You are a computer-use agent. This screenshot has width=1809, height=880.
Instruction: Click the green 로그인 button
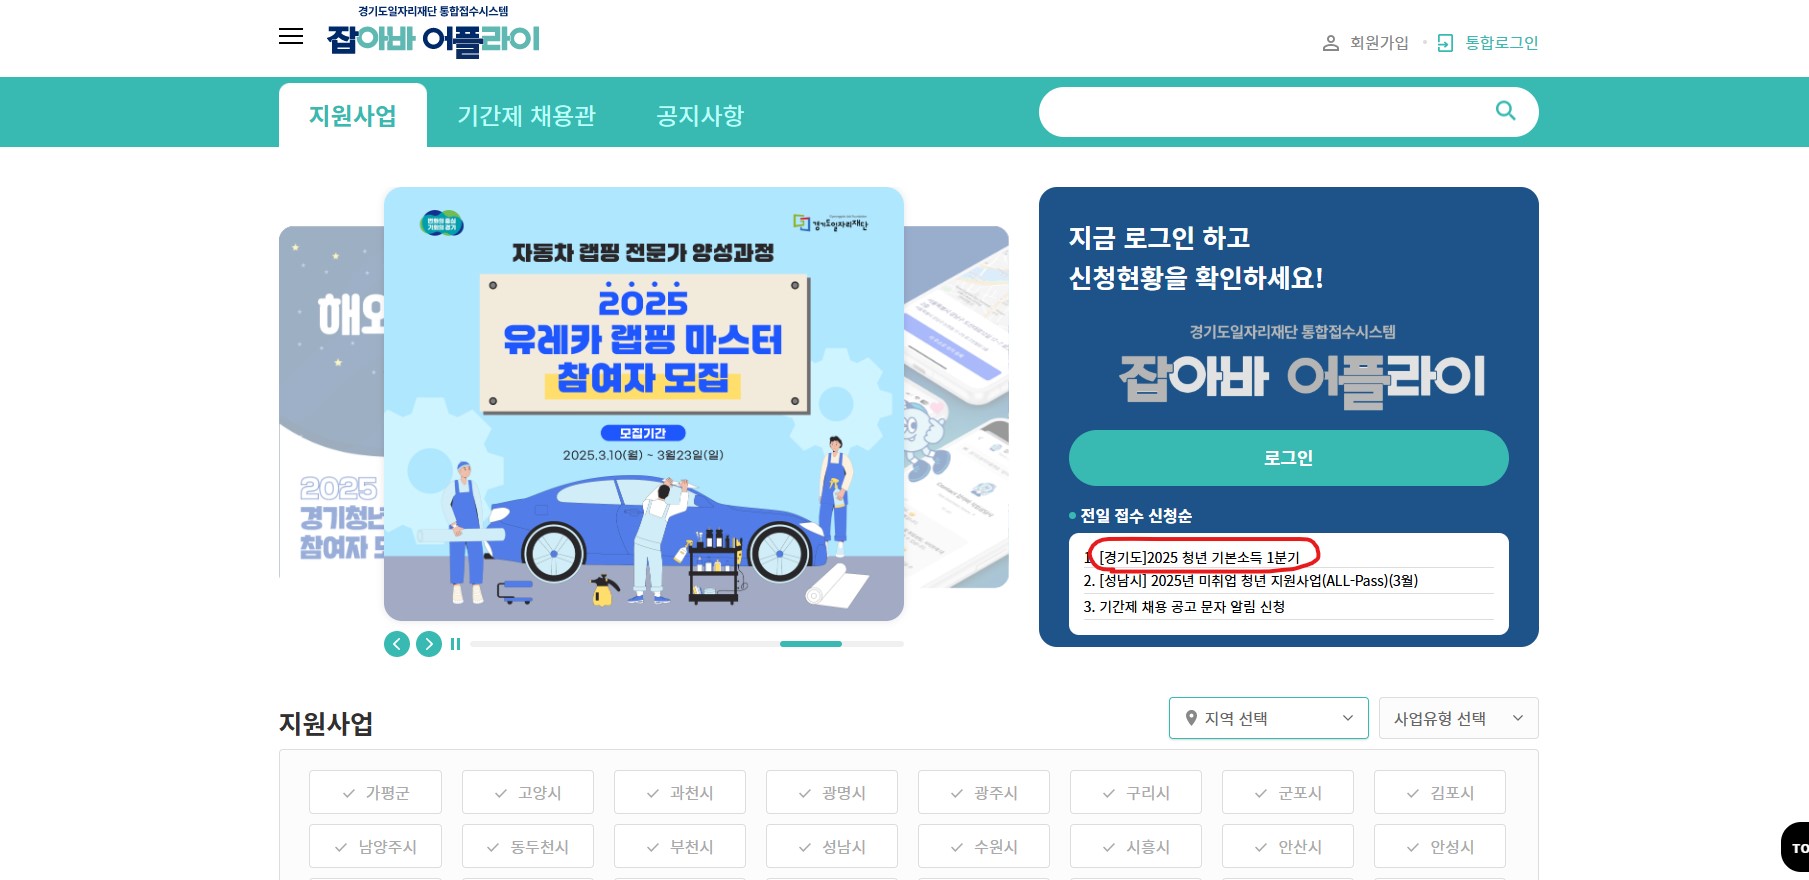[x=1288, y=458]
